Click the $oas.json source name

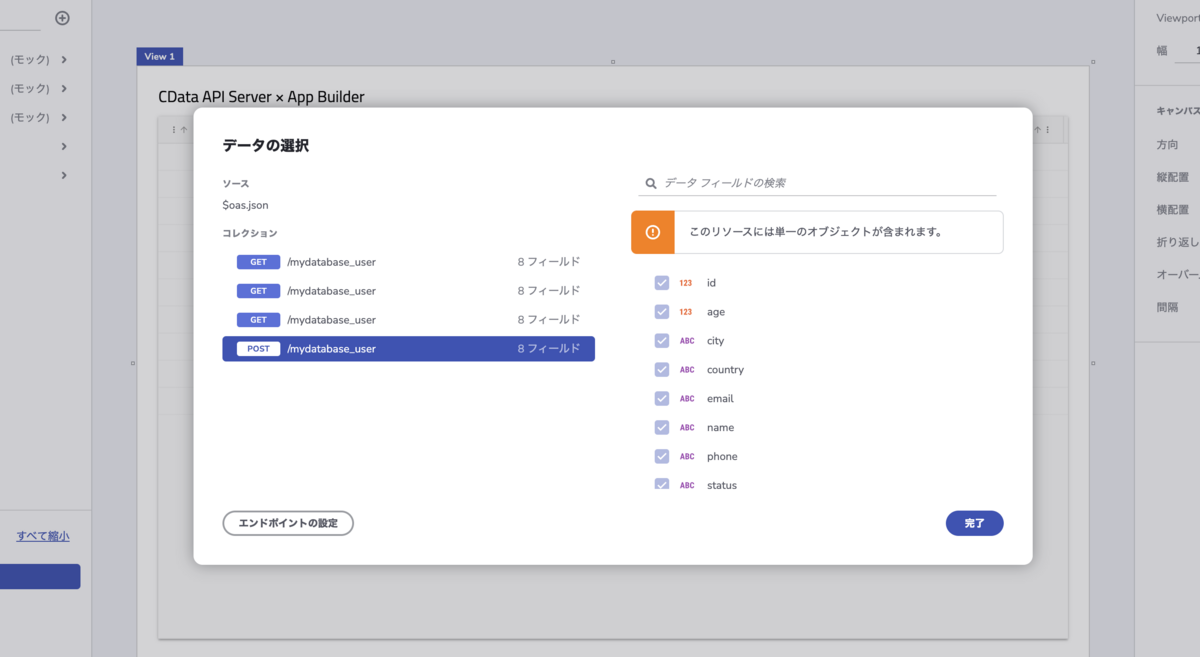(245, 205)
